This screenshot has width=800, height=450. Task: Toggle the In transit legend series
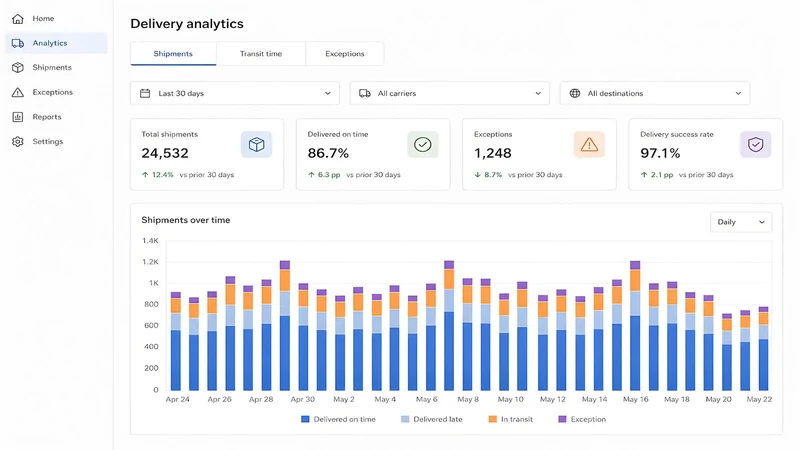point(510,419)
